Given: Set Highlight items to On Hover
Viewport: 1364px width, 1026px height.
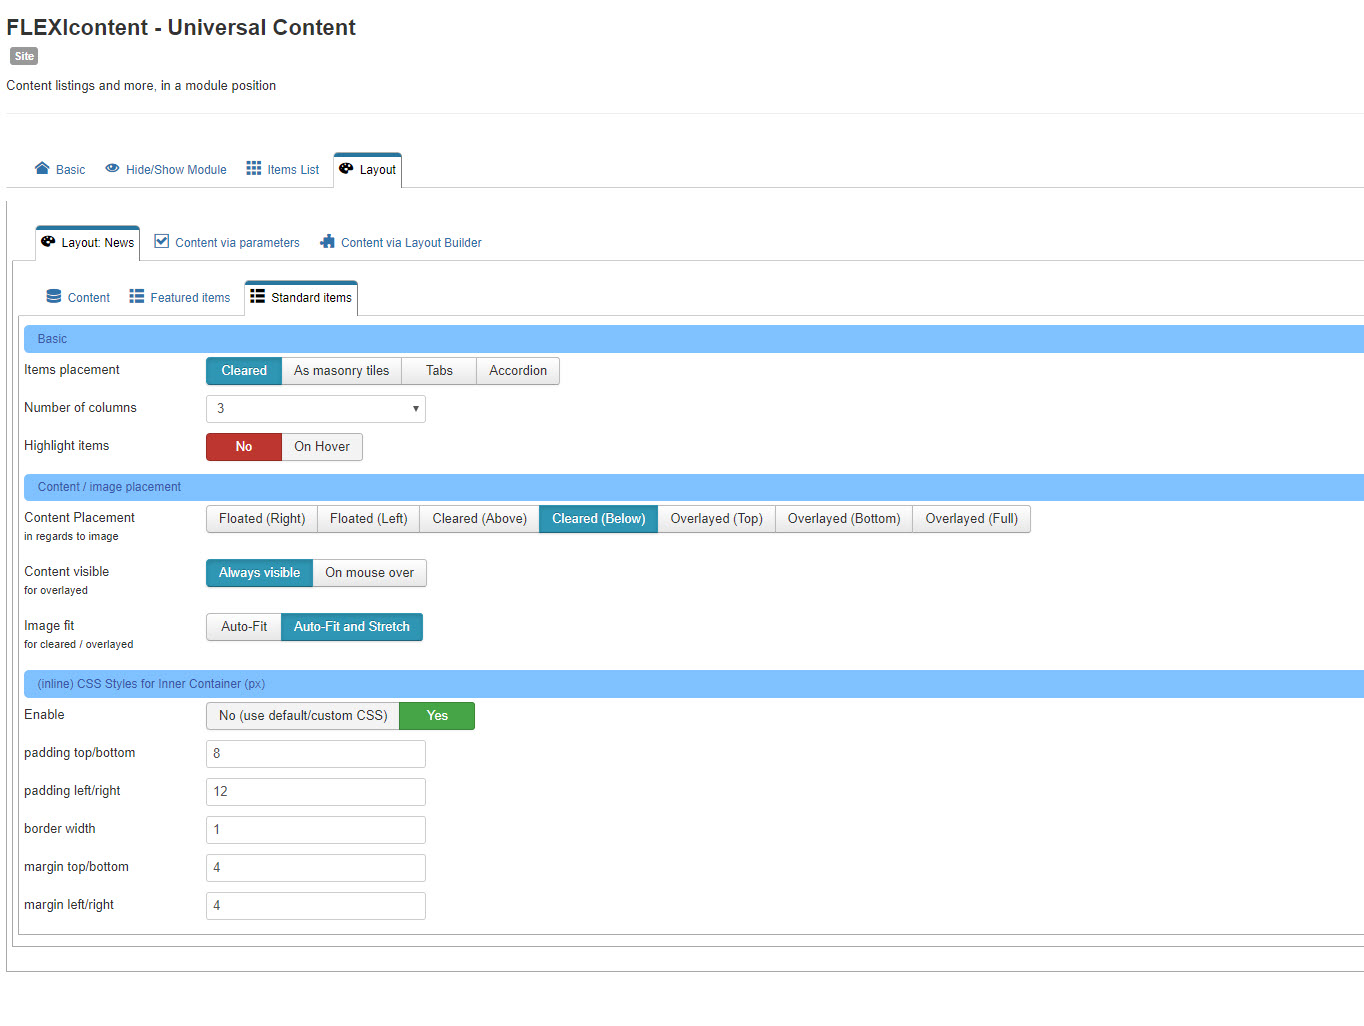Looking at the screenshot, I should 322,447.
